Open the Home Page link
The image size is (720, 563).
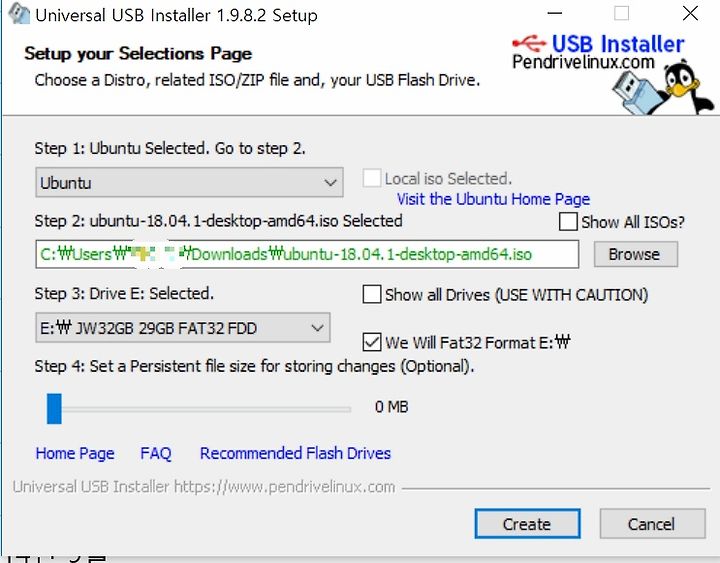pyautogui.click(x=75, y=453)
